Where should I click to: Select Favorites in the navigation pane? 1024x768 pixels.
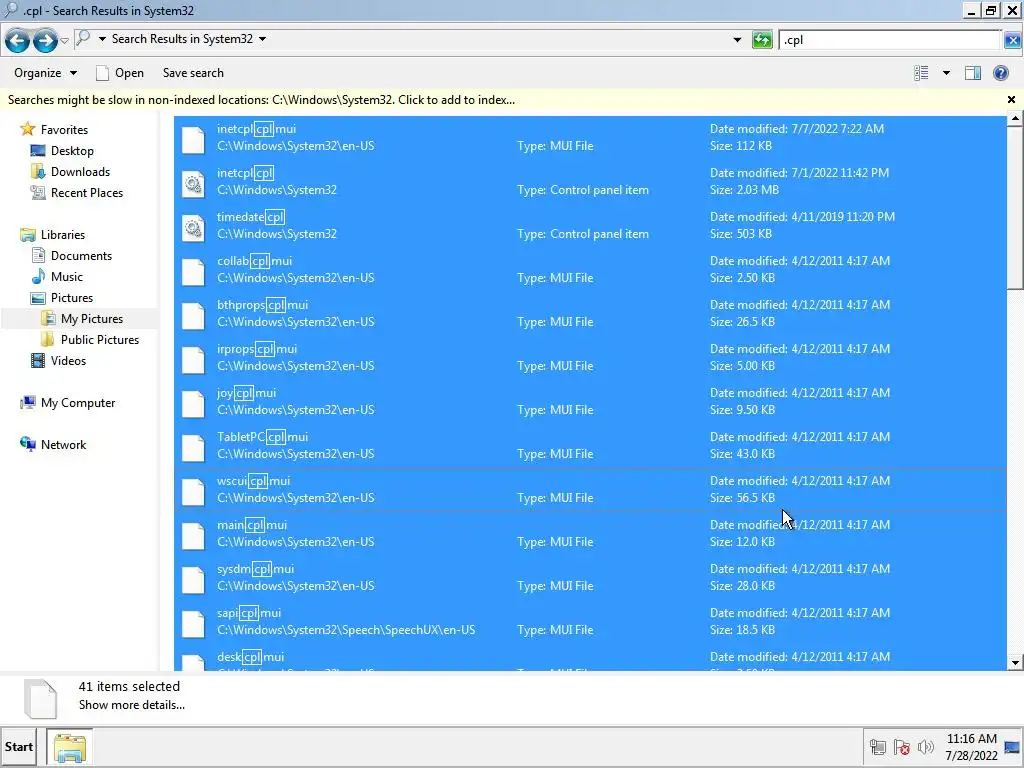click(64, 130)
